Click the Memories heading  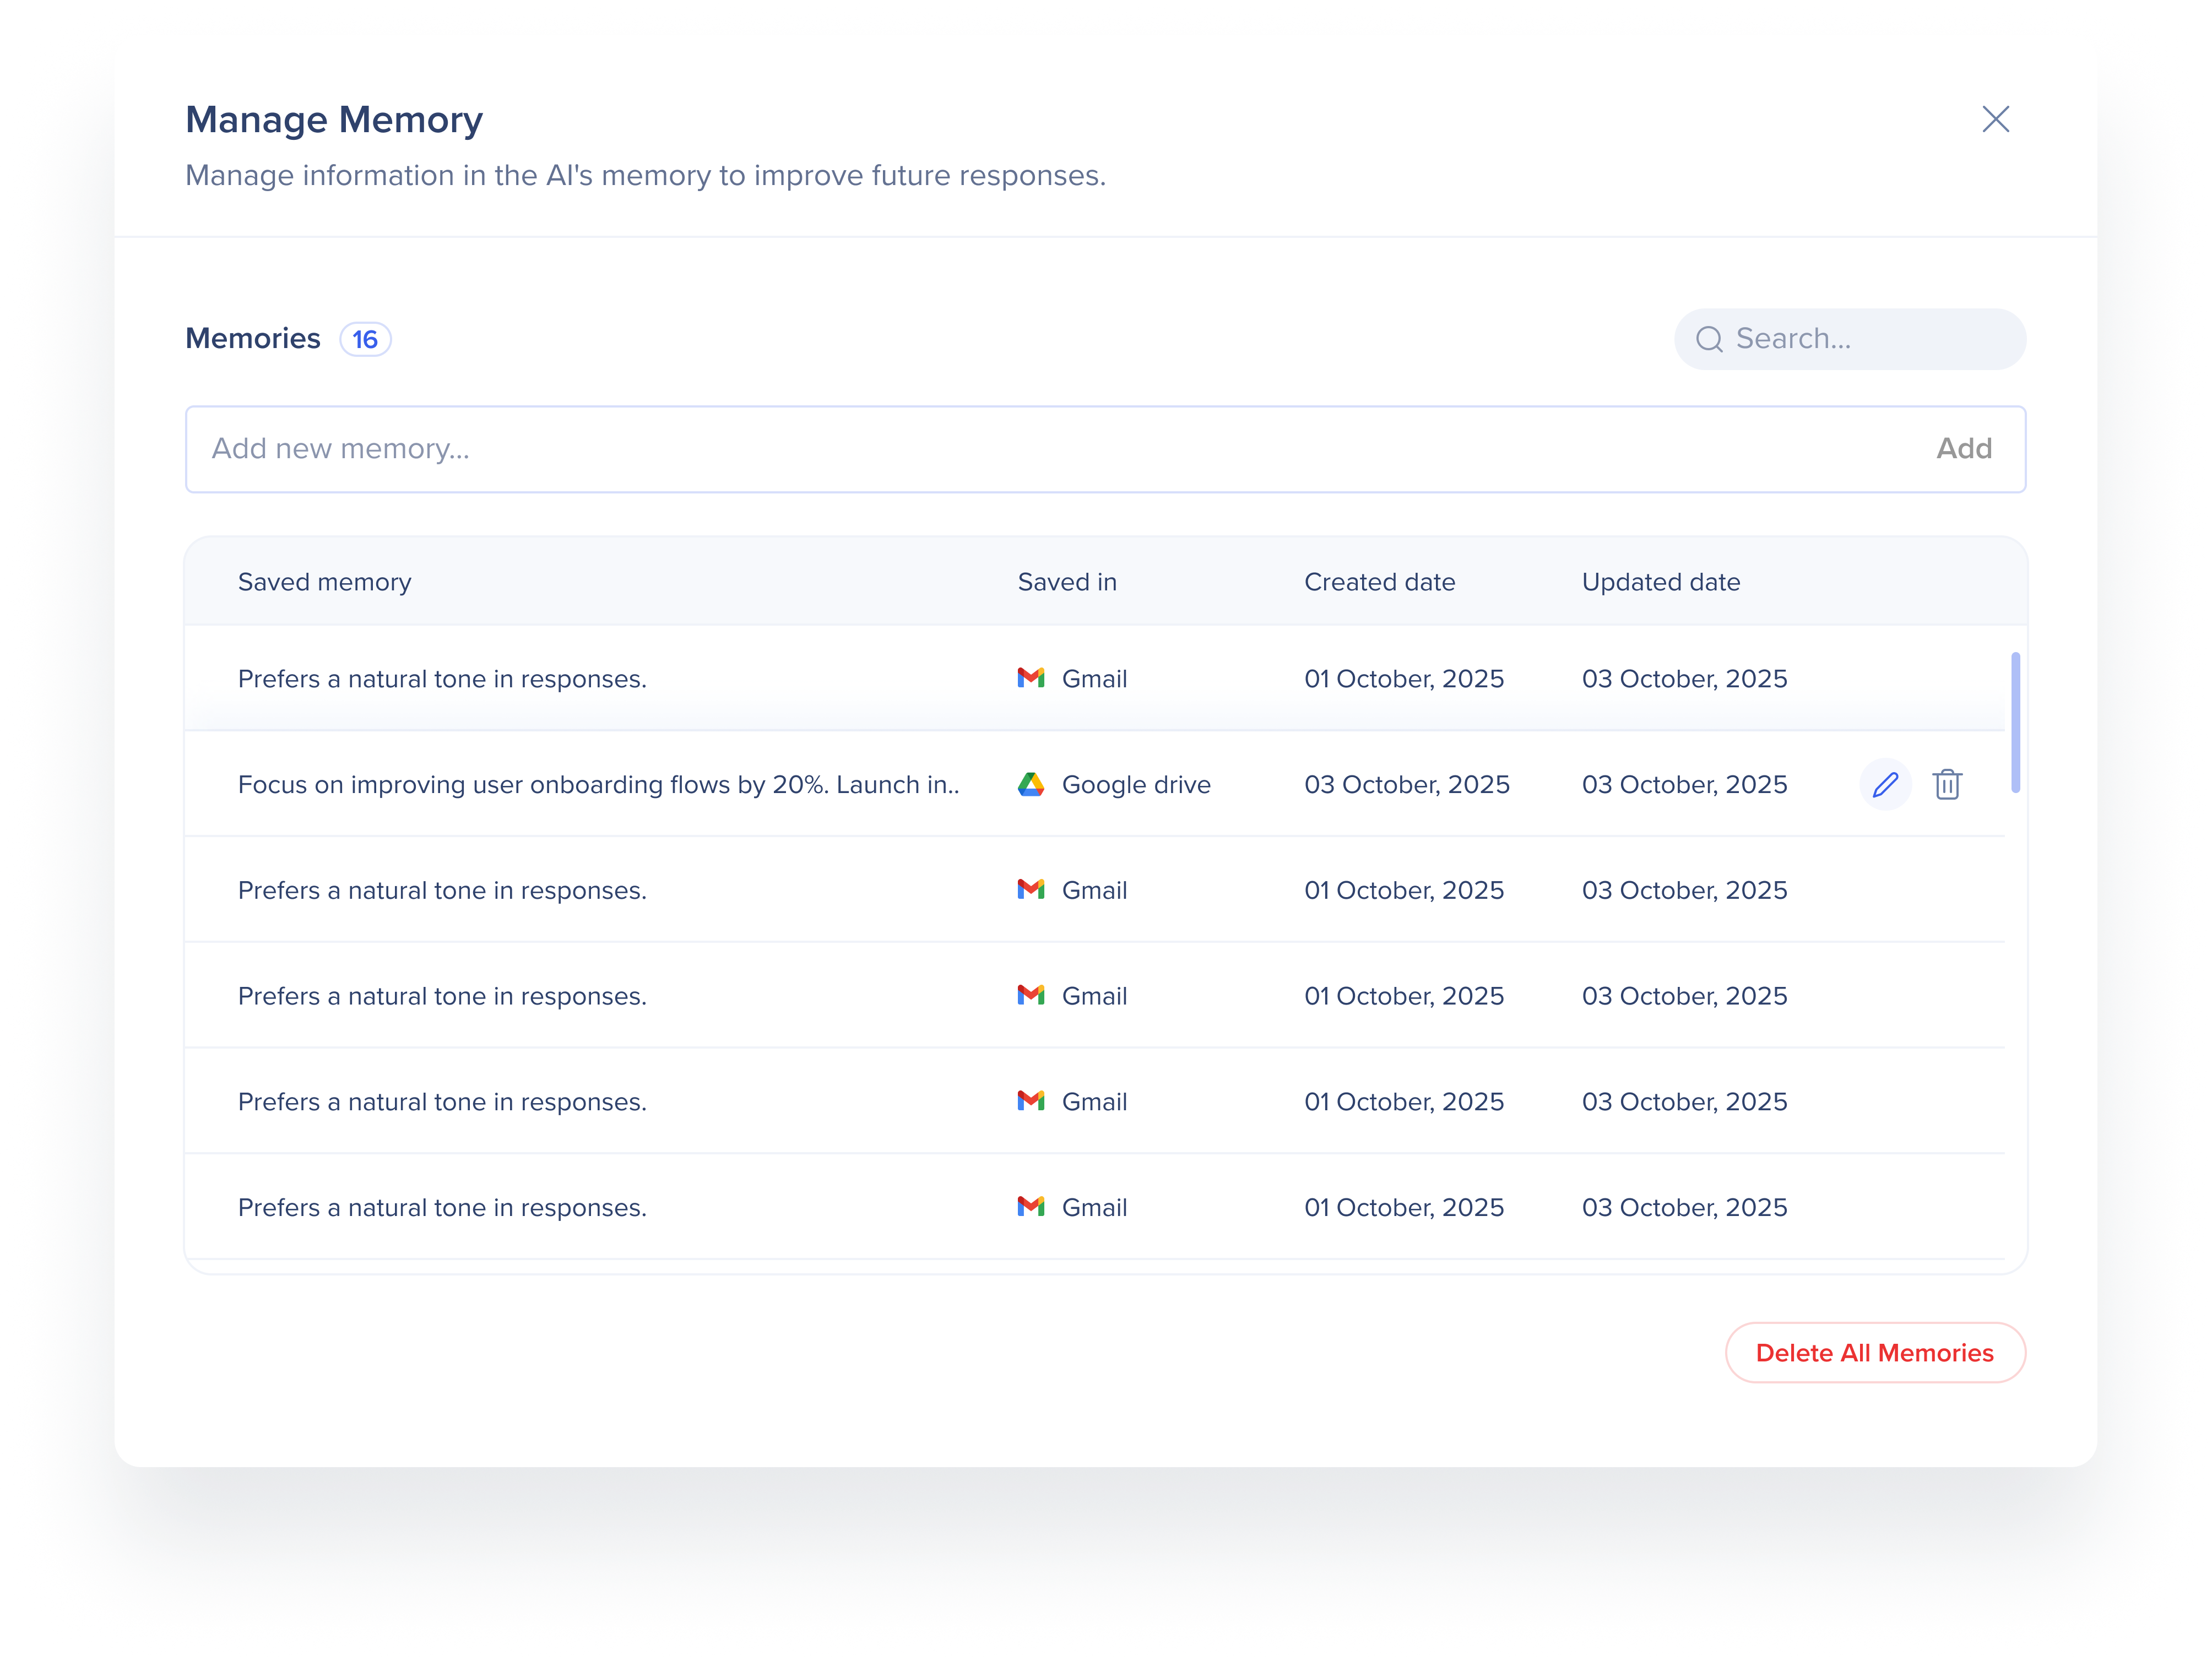(x=253, y=339)
